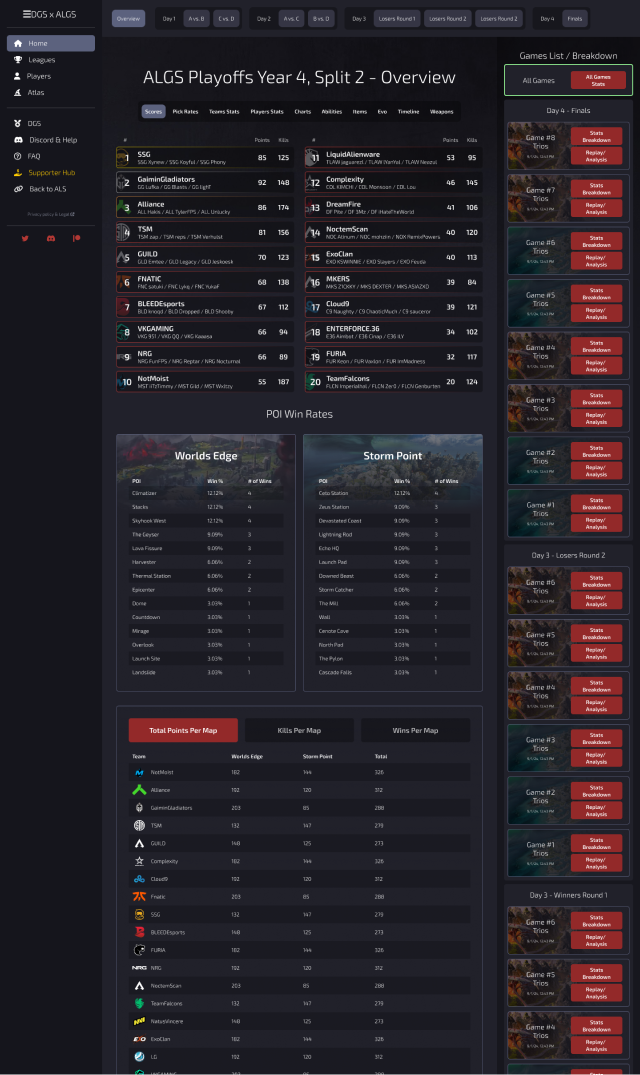Open the Losers Round 1 tab
This screenshot has height=1075, width=640.
click(396, 19)
